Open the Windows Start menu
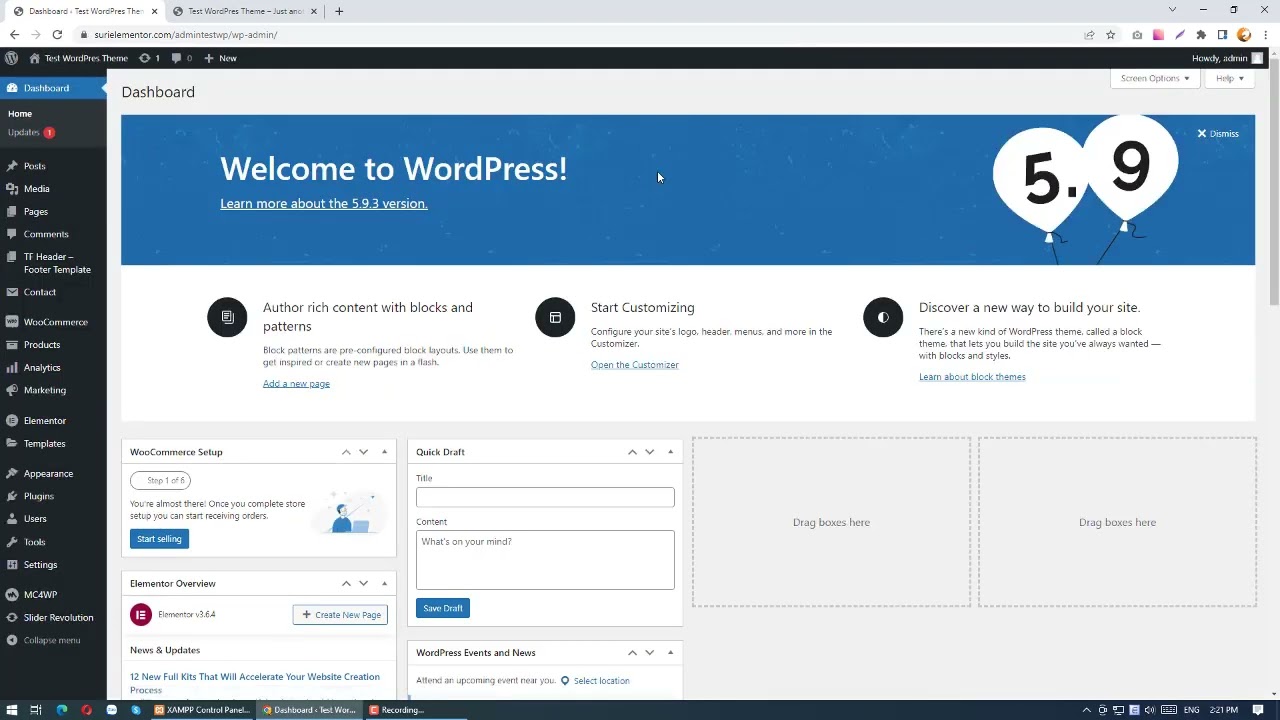This screenshot has height=720, width=1280. click(x=12, y=710)
